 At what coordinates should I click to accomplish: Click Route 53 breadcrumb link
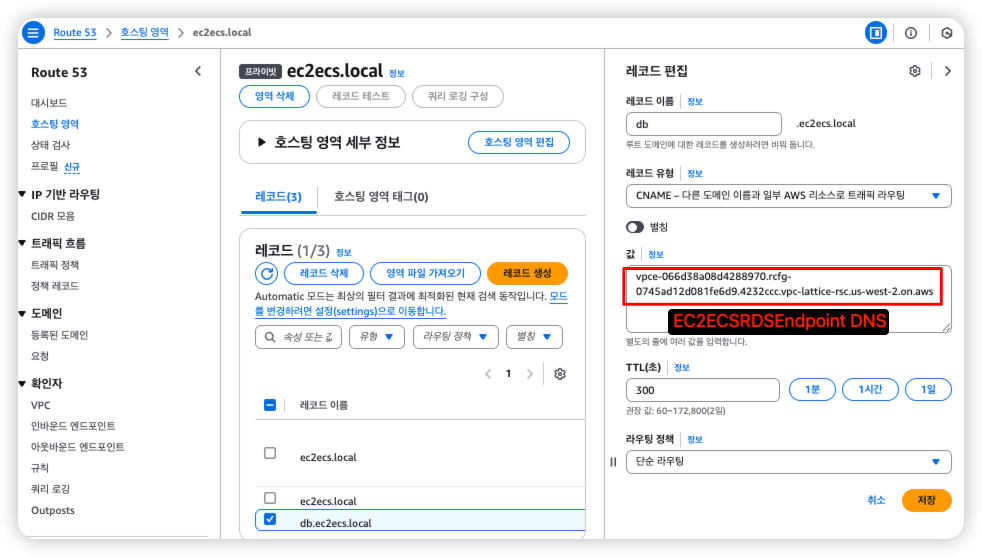pyautogui.click(x=75, y=33)
